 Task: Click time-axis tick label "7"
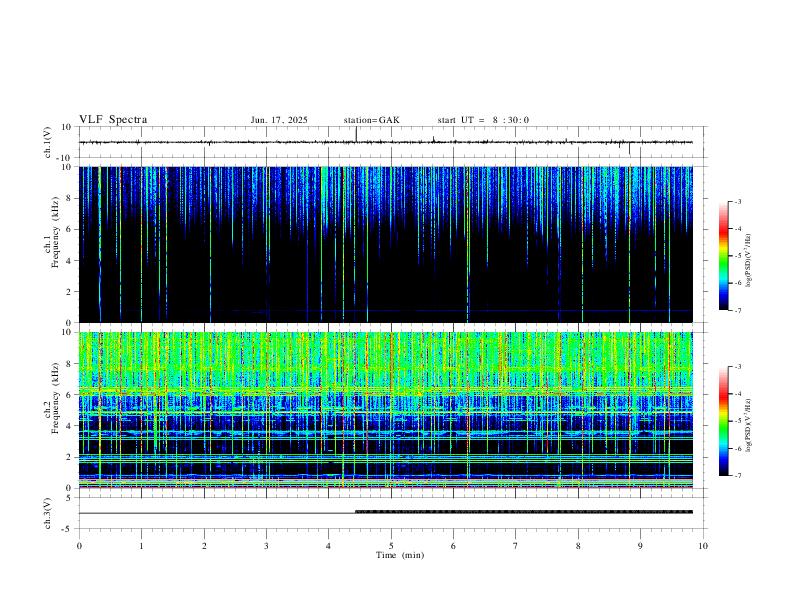tap(516, 546)
